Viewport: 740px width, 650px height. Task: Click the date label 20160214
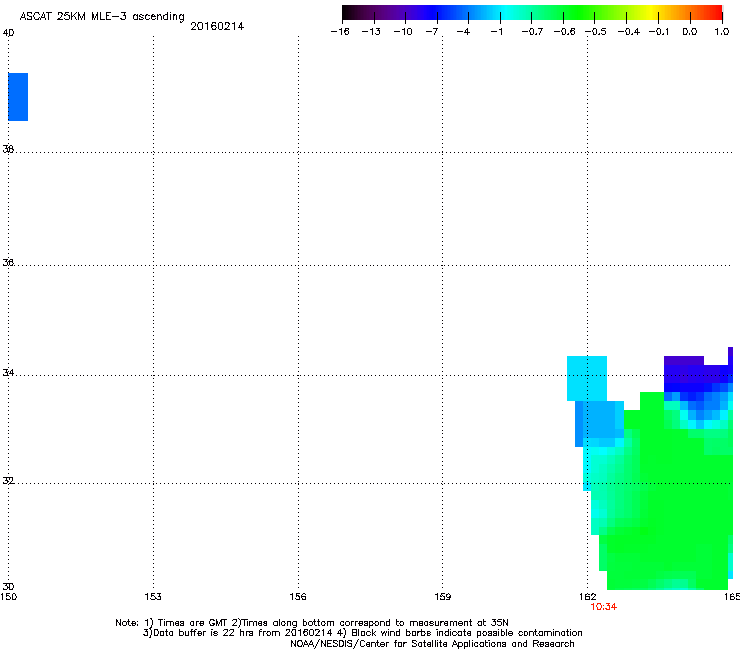pos(217,26)
